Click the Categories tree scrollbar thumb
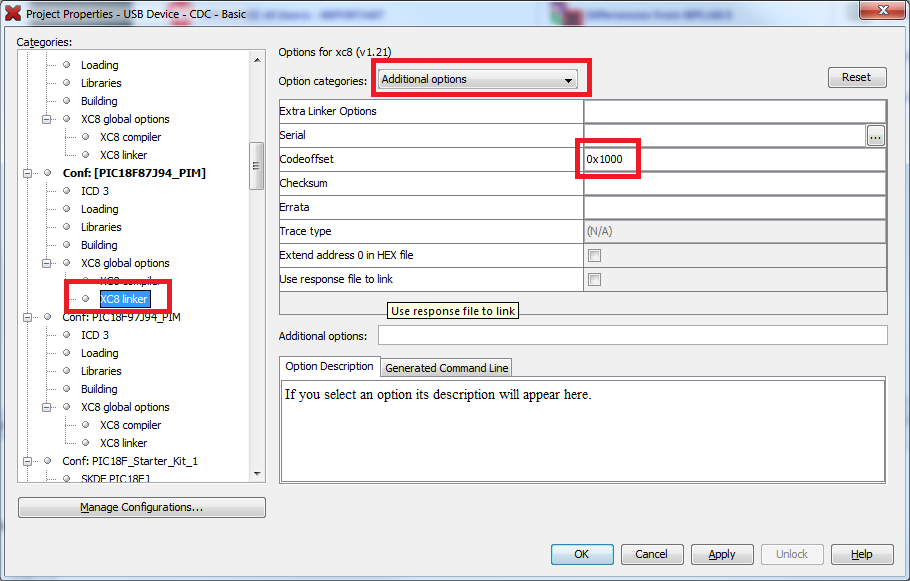910x581 pixels. (x=257, y=166)
